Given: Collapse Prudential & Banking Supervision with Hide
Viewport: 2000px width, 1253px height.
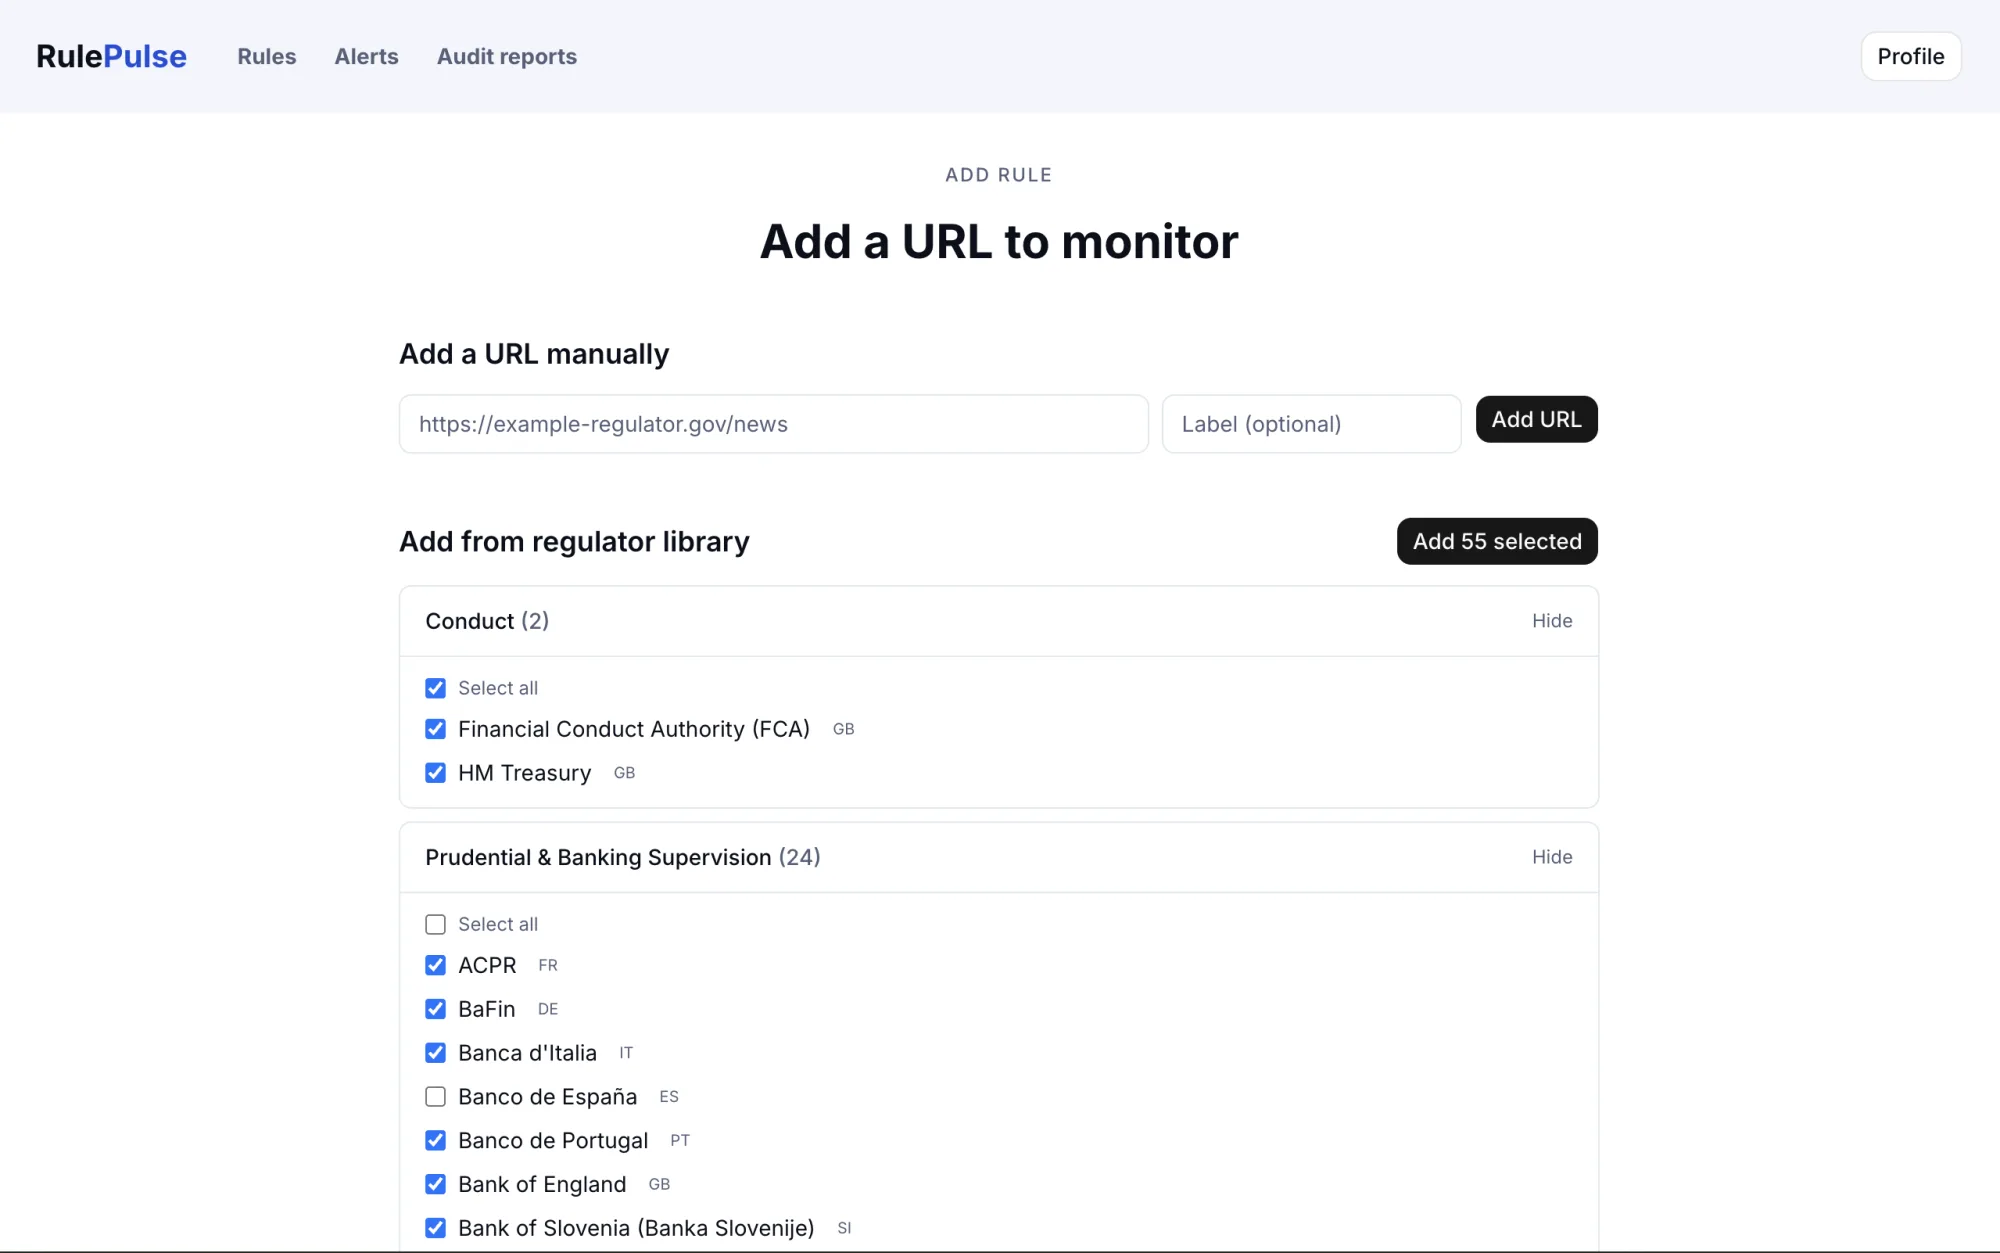Looking at the screenshot, I should [x=1552, y=857].
